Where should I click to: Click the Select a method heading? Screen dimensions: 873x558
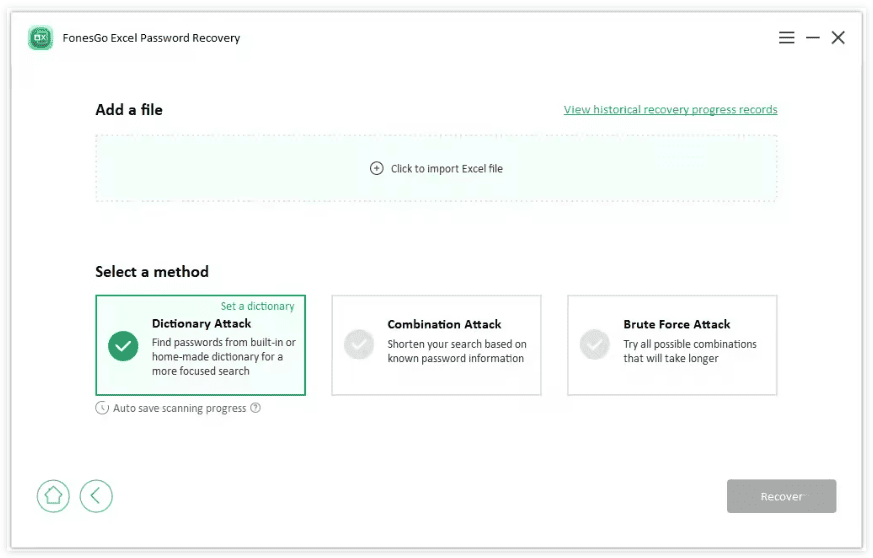(152, 272)
